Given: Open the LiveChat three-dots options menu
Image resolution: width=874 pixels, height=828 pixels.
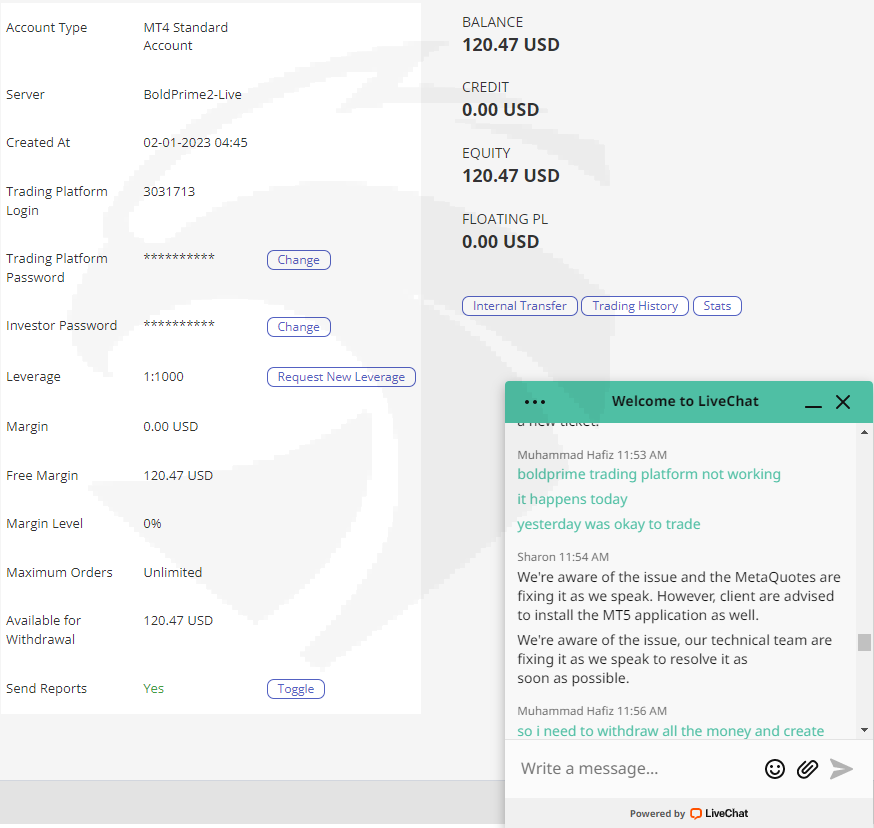Looking at the screenshot, I should pyautogui.click(x=535, y=402).
